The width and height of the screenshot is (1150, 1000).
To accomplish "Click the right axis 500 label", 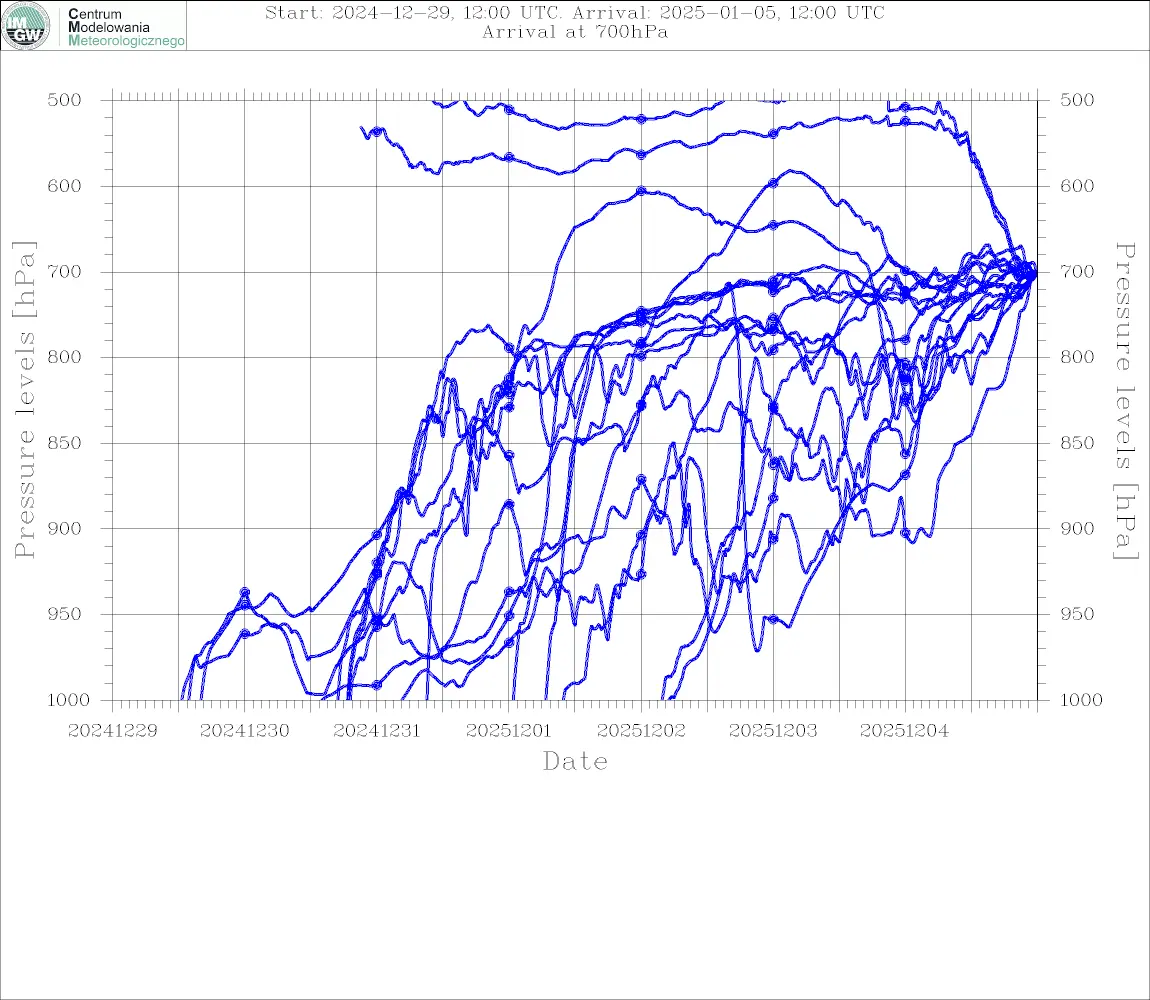I will 1077,100.
